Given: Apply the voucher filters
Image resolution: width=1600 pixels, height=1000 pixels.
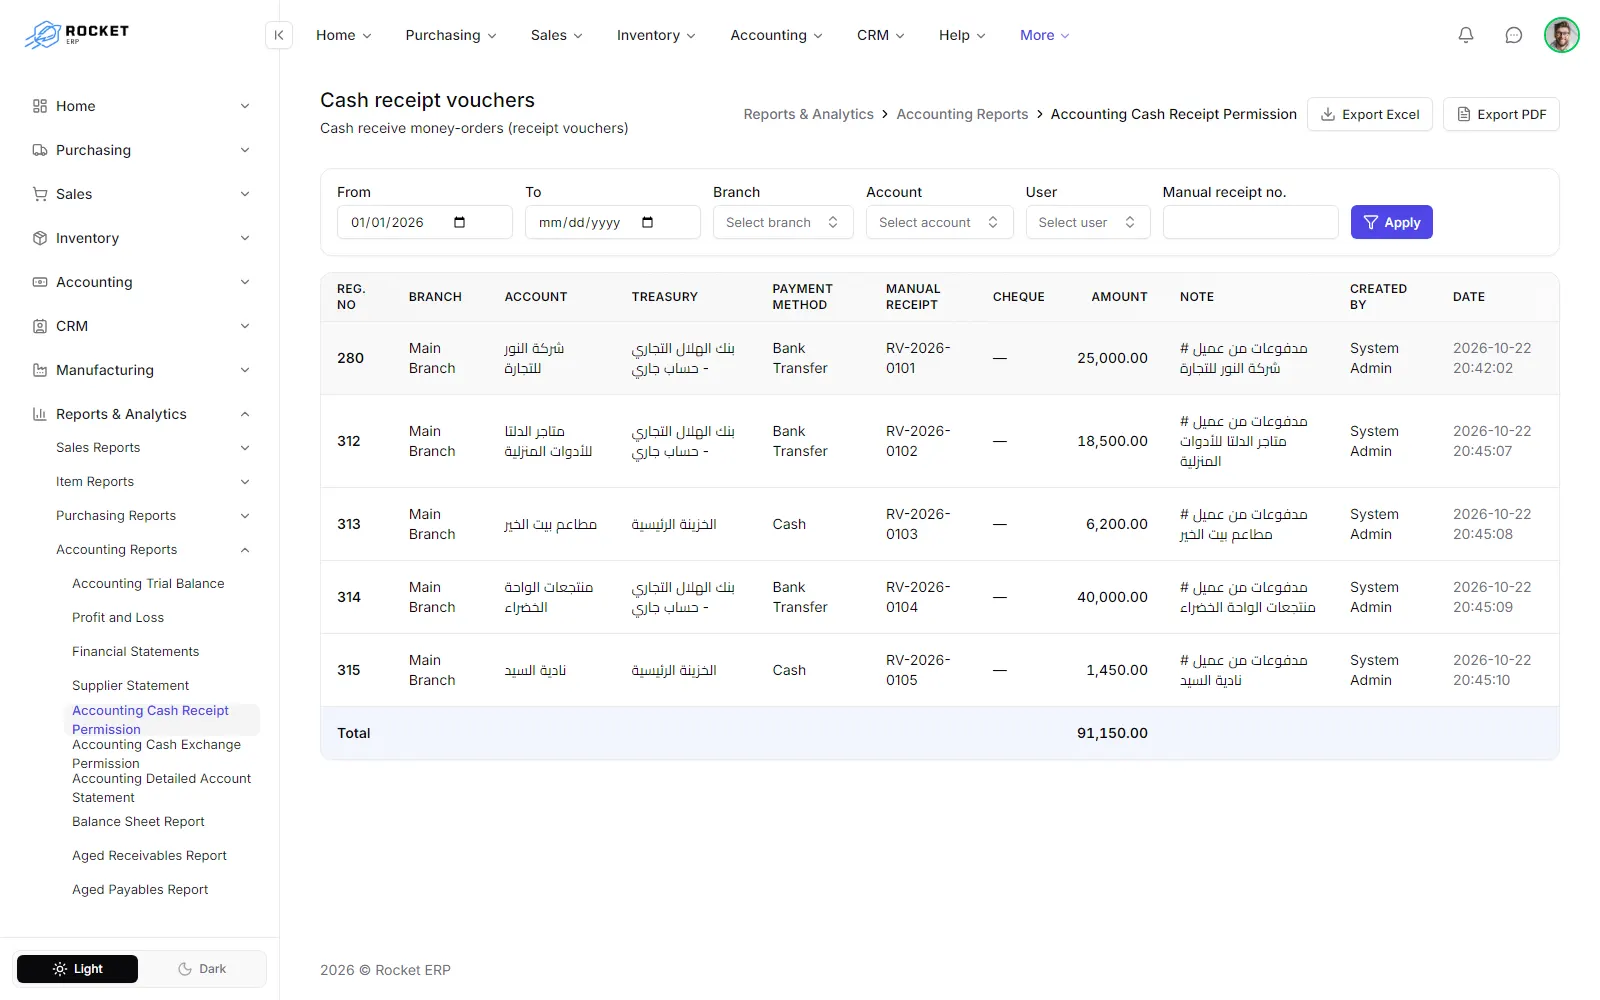Looking at the screenshot, I should pos(1392,222).
